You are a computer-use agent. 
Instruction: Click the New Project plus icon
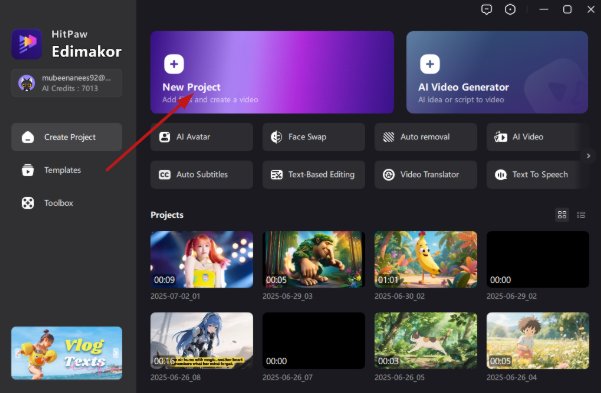(174, 64)
